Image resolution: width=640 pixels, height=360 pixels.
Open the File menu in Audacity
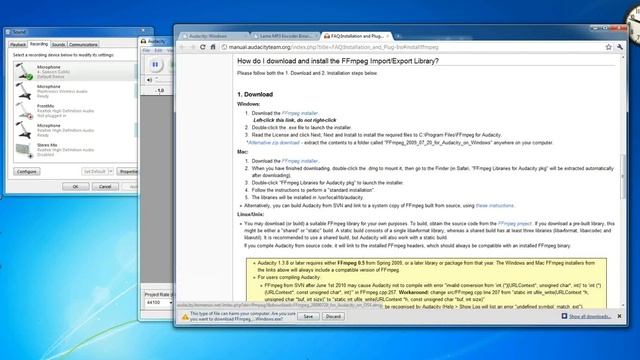(147, 51)
